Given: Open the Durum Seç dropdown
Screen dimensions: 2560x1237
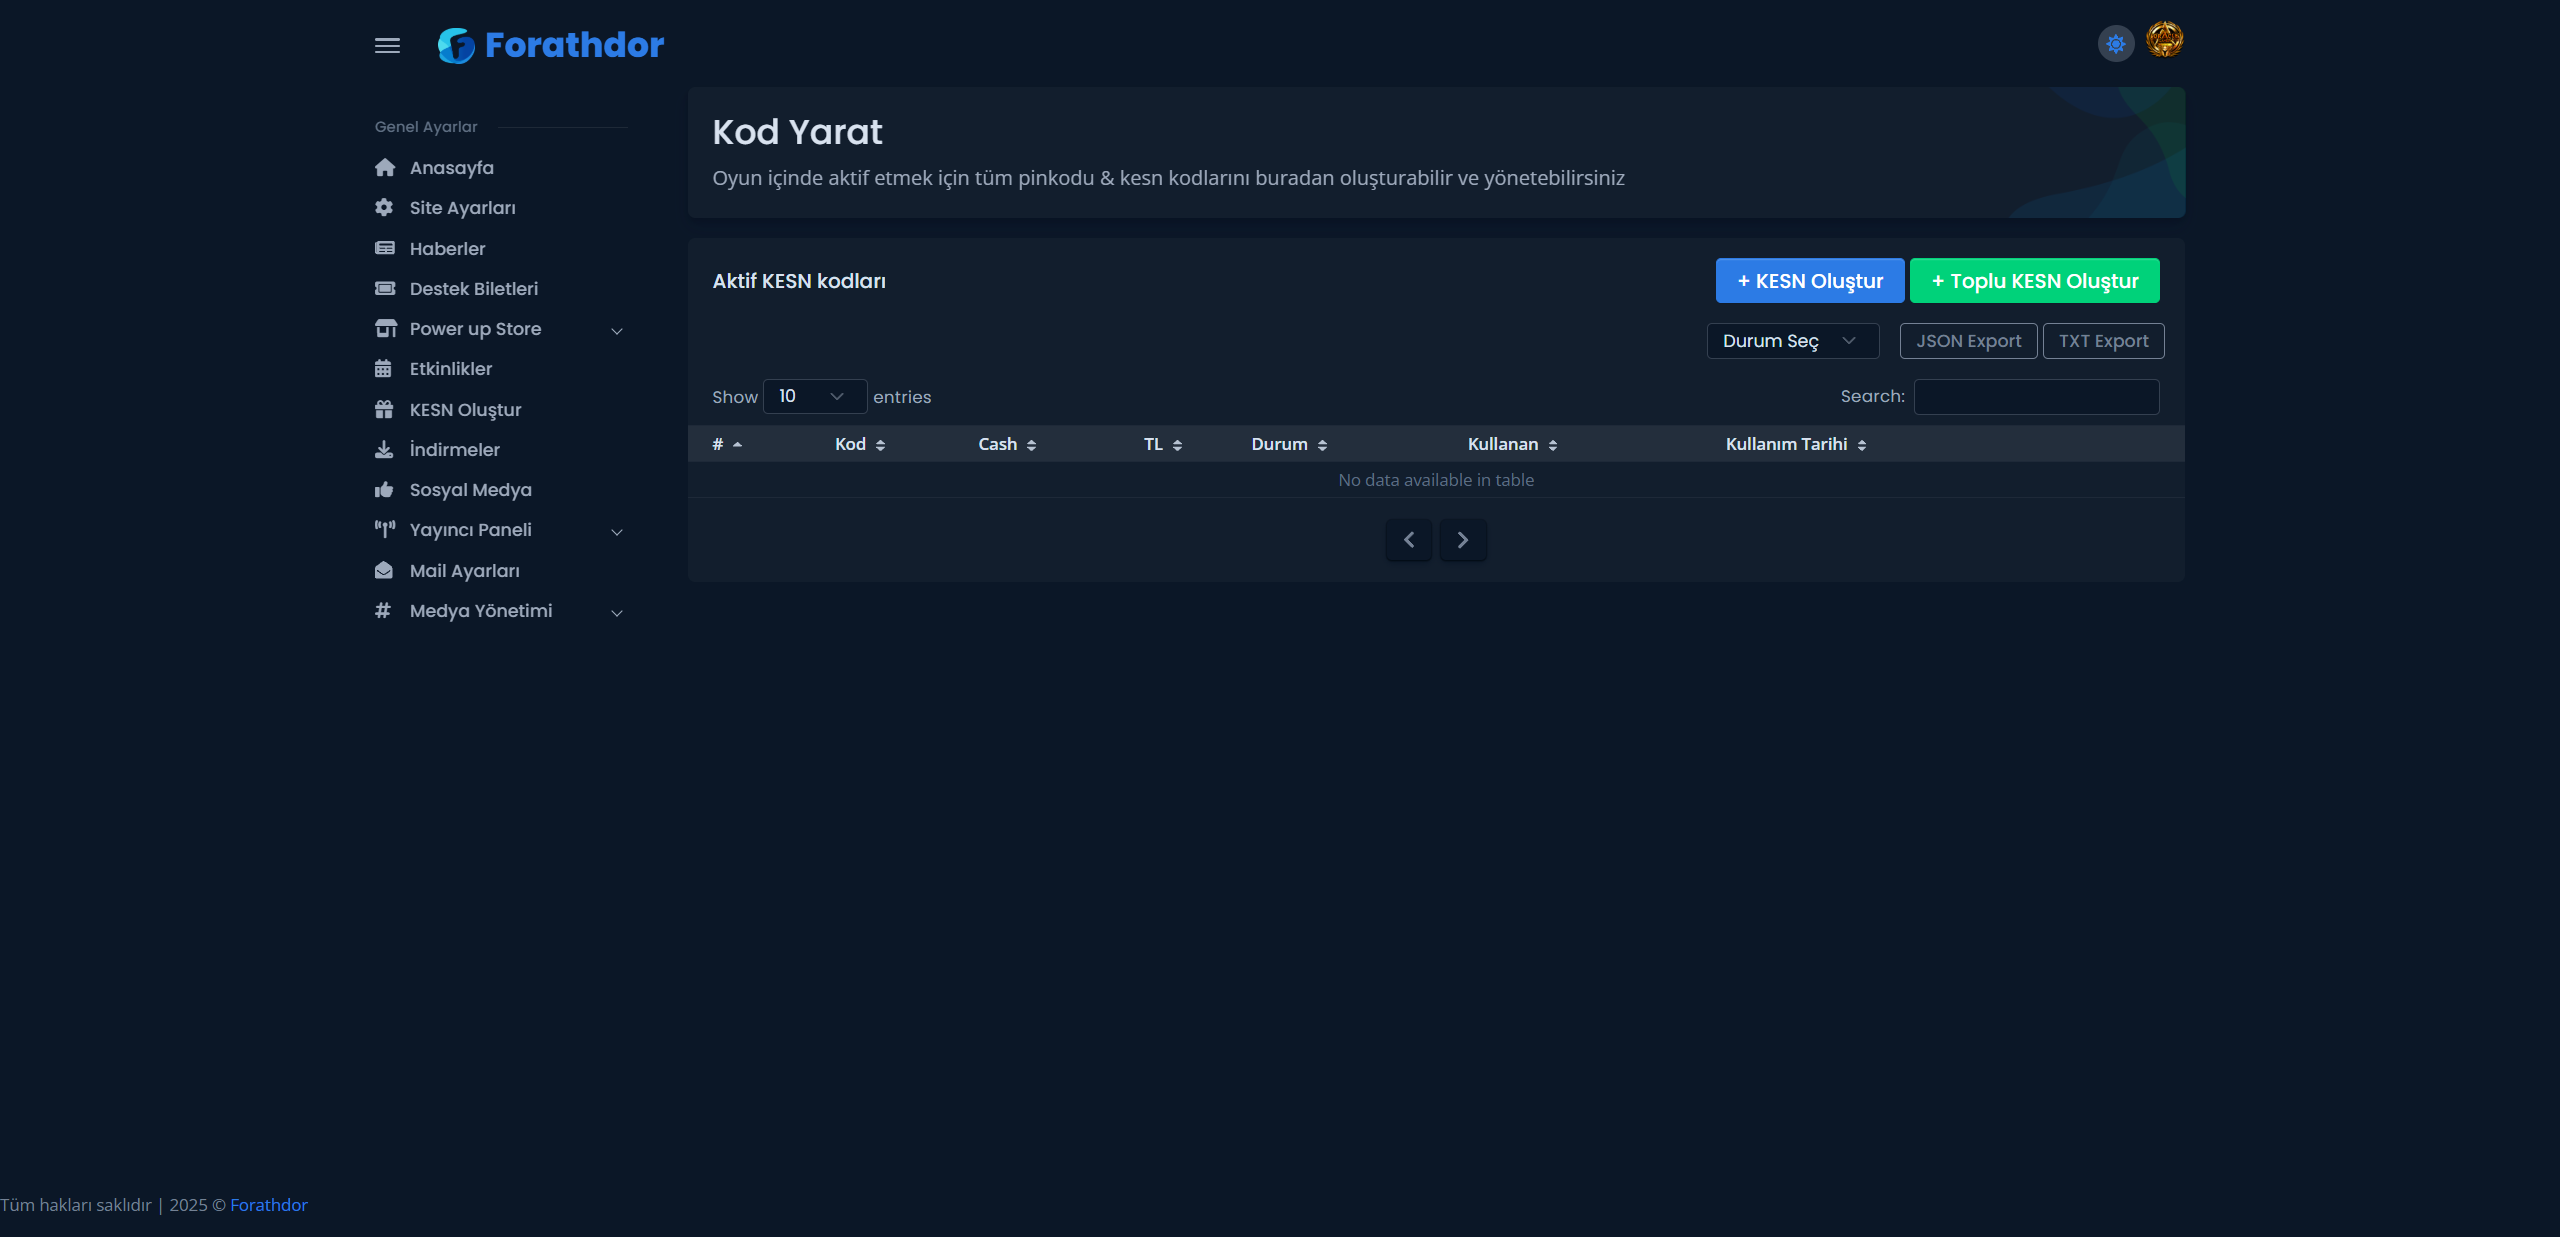Looking at the screenshot, I should pos(1793,341).
